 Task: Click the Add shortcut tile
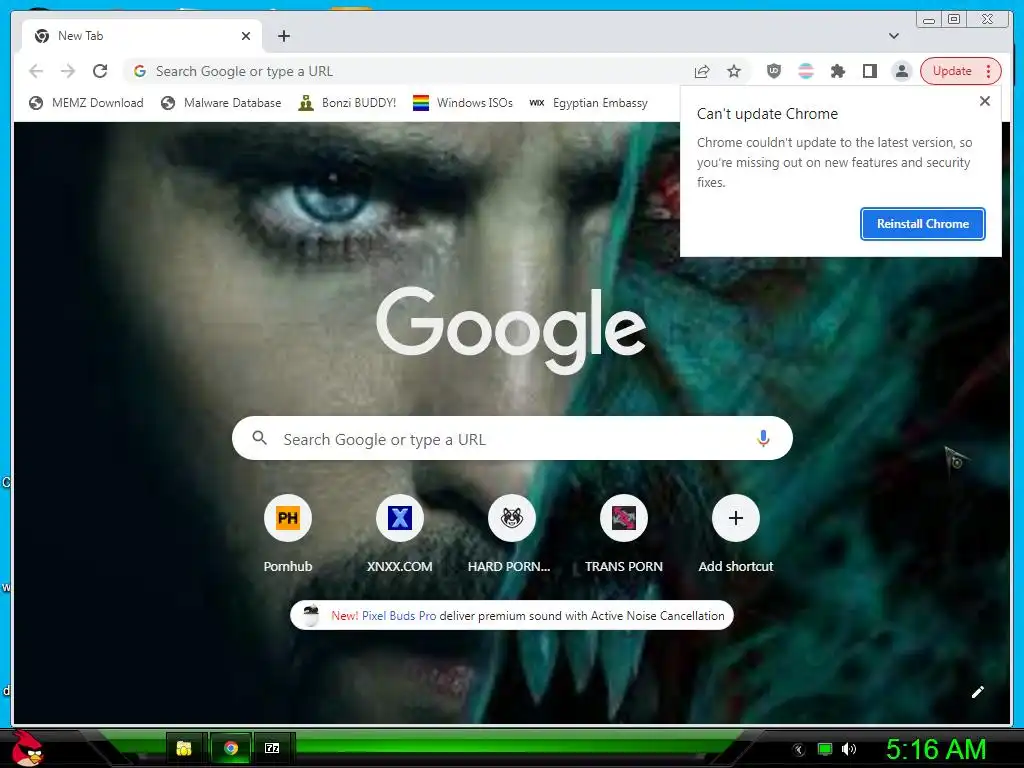click(x=735, y=535)
